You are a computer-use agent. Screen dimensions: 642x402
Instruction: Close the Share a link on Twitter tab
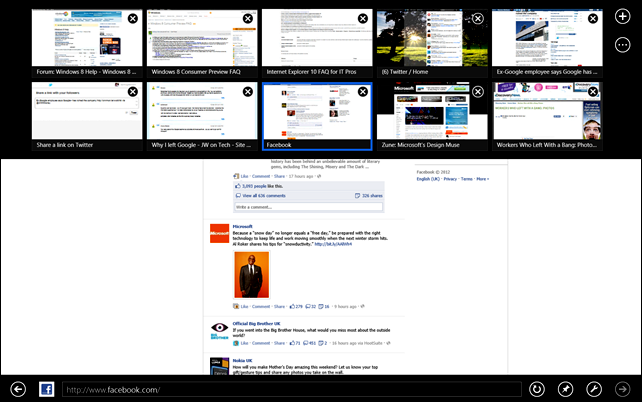pos(133,92)
